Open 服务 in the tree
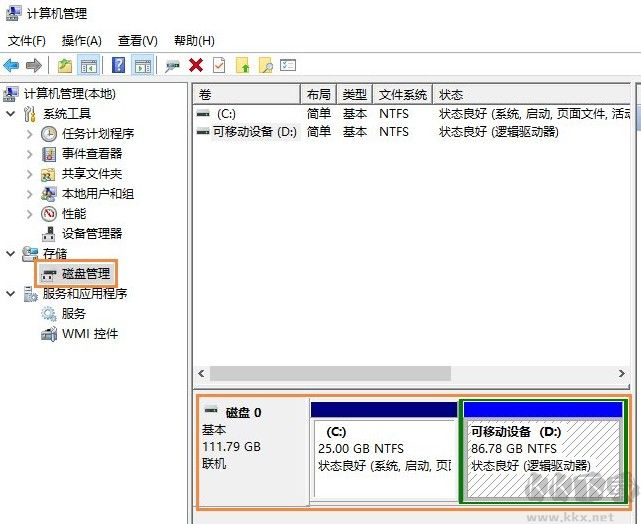The image size is (641, 524). (x=74, y=314)
